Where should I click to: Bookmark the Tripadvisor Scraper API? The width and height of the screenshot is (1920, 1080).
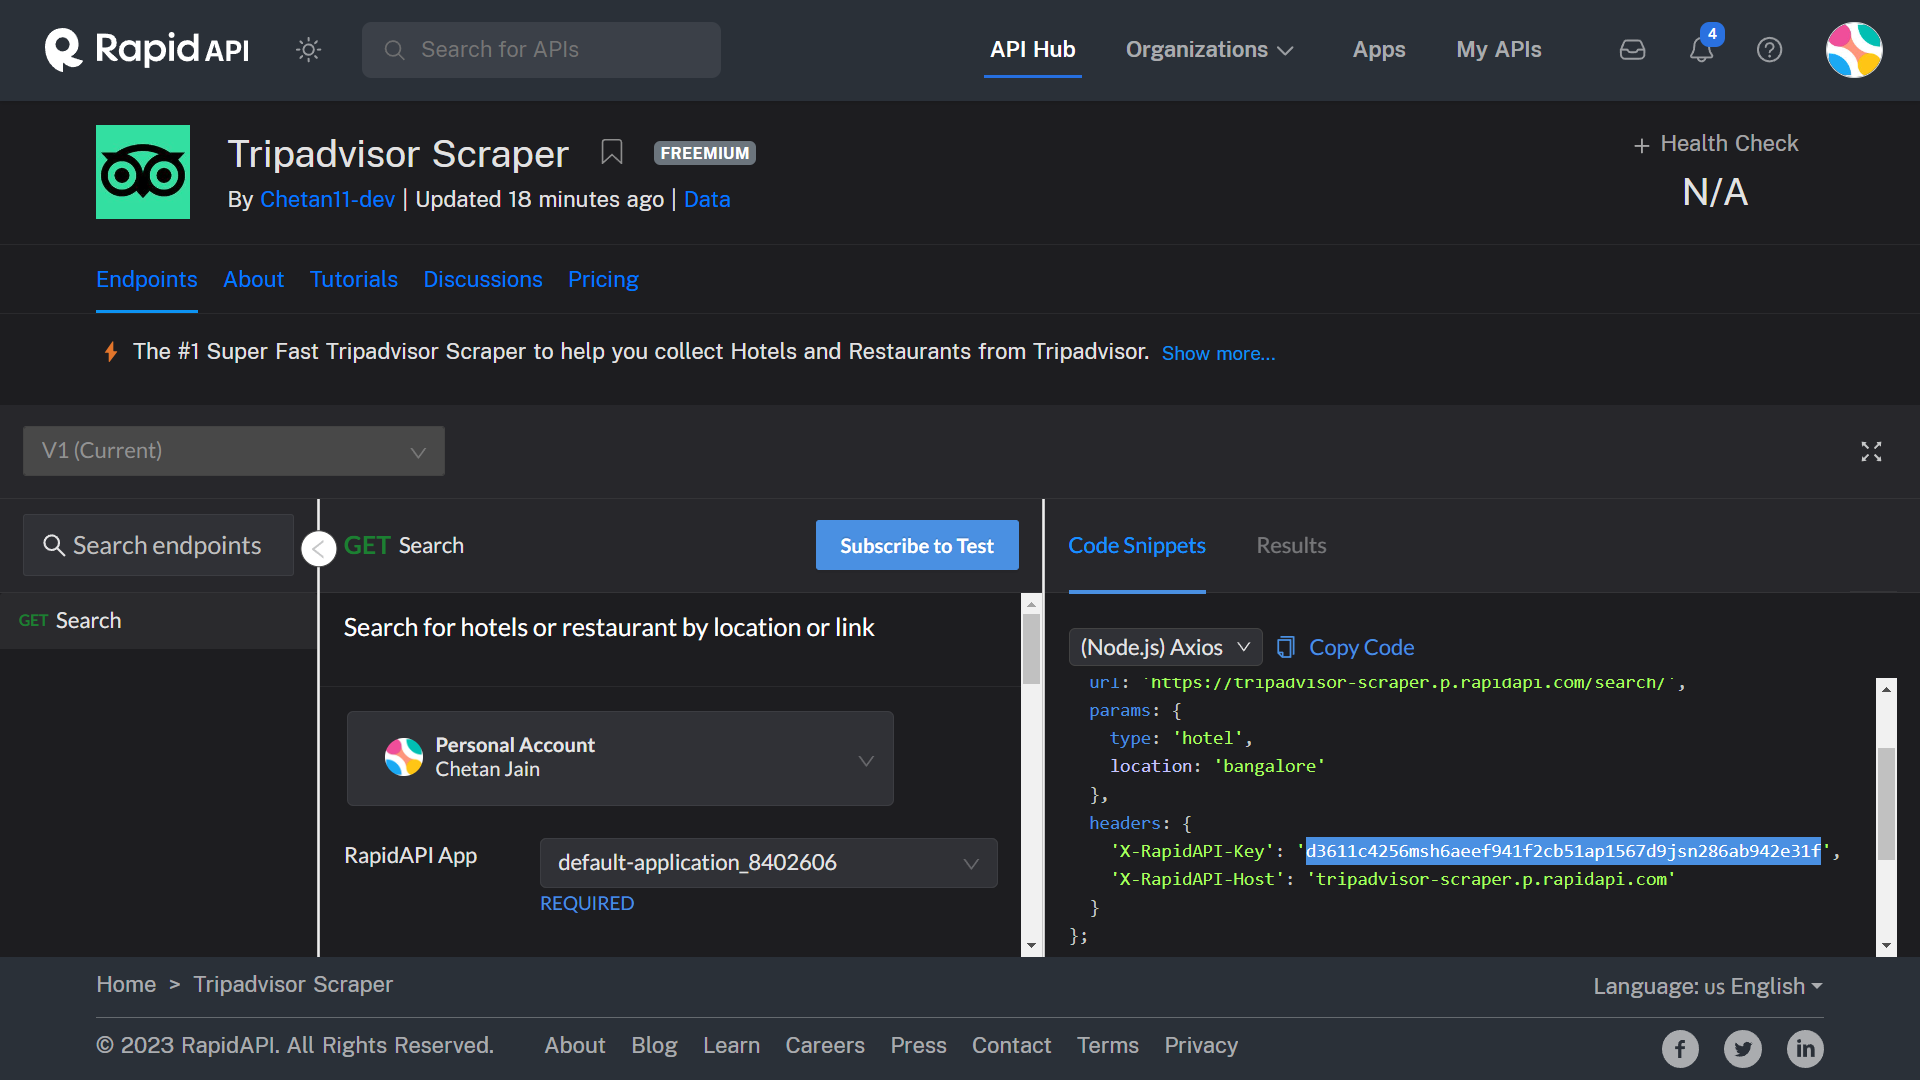click(x=611, y=152)
